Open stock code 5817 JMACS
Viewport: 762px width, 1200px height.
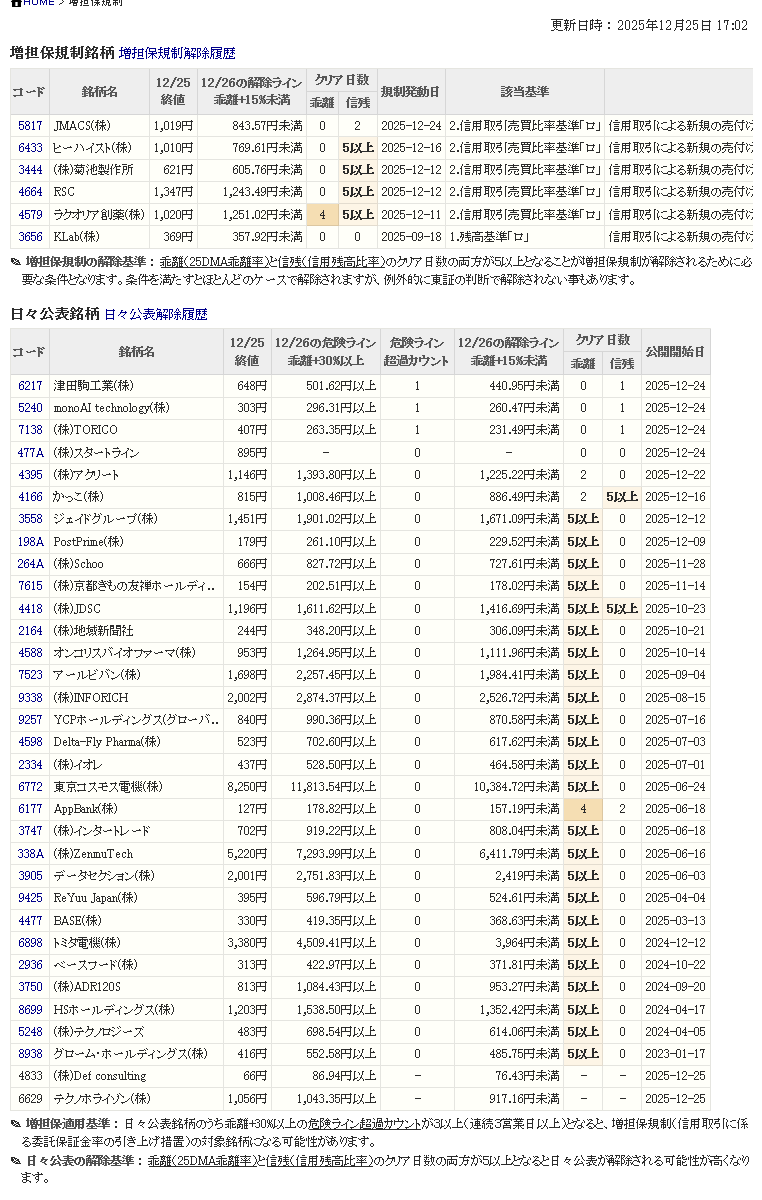coord(30,126)
